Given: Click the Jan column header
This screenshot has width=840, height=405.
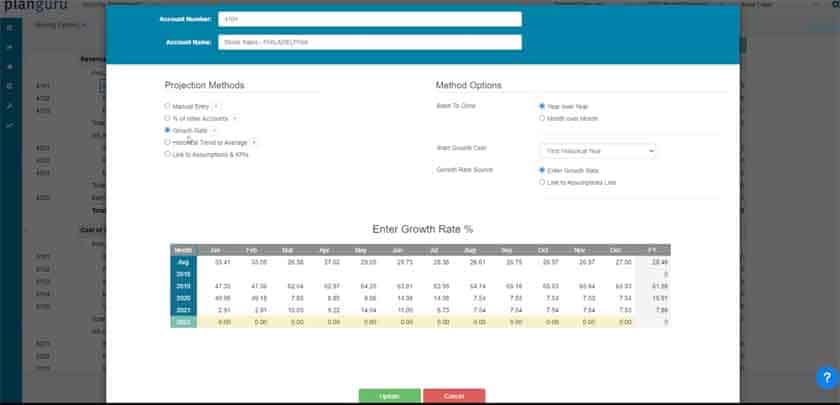Looking at the screenshot, I should point(215,250).
